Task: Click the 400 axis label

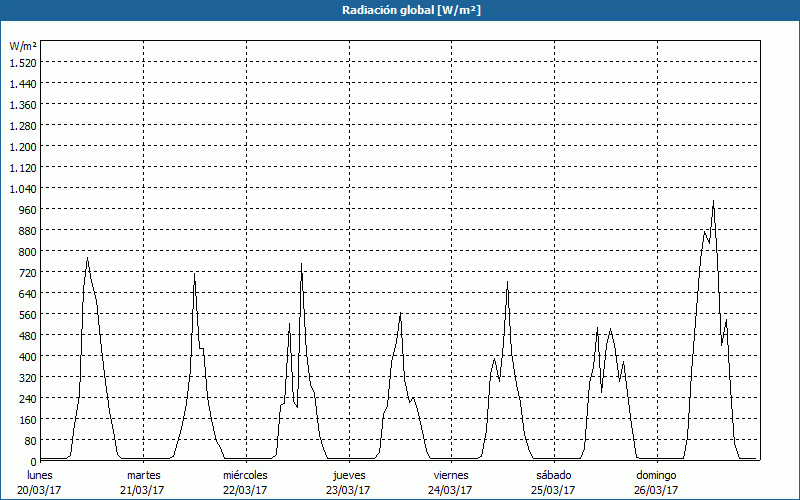Action: (28, 357)
